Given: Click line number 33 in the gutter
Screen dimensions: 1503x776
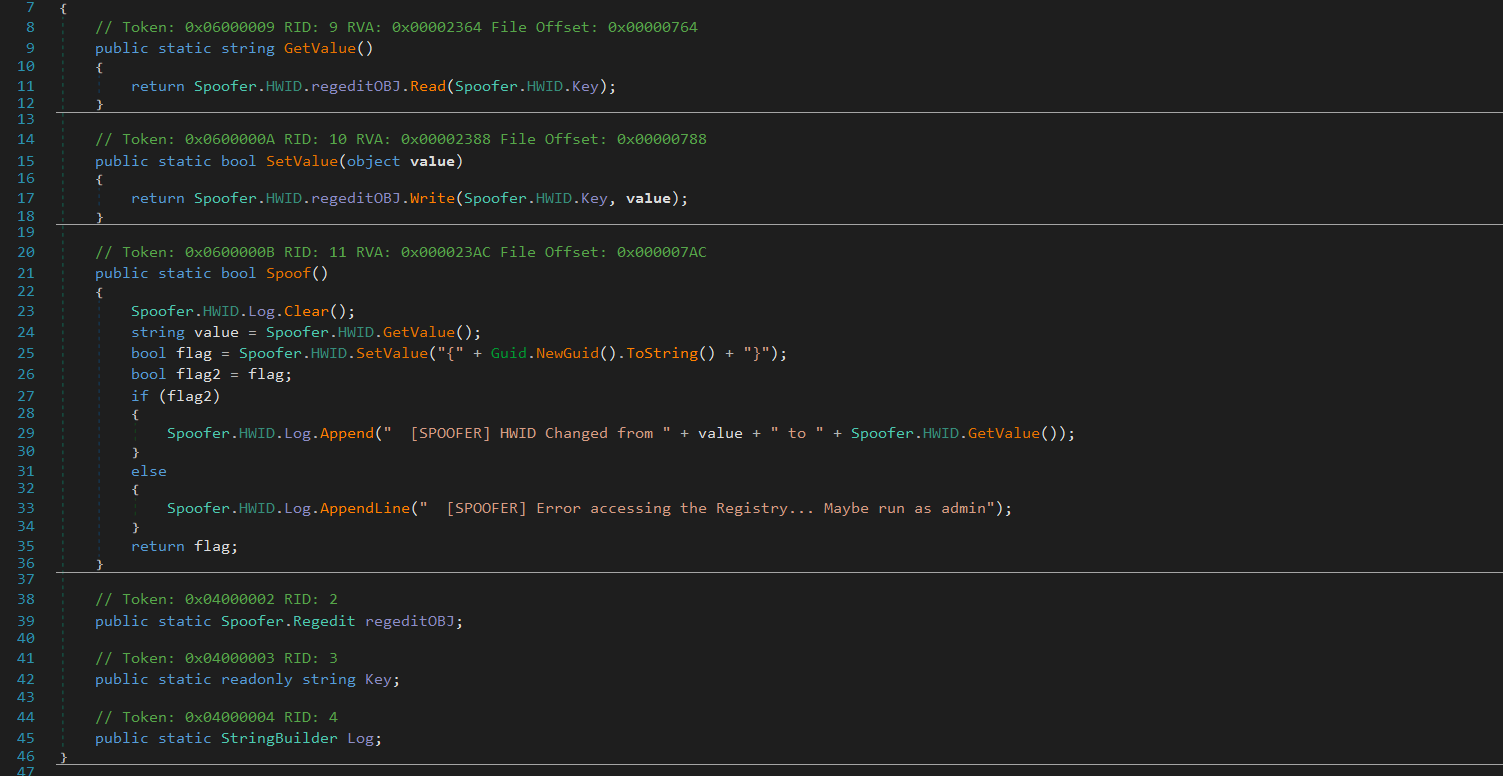Looking at the screenshot, I should pos(26,508).
